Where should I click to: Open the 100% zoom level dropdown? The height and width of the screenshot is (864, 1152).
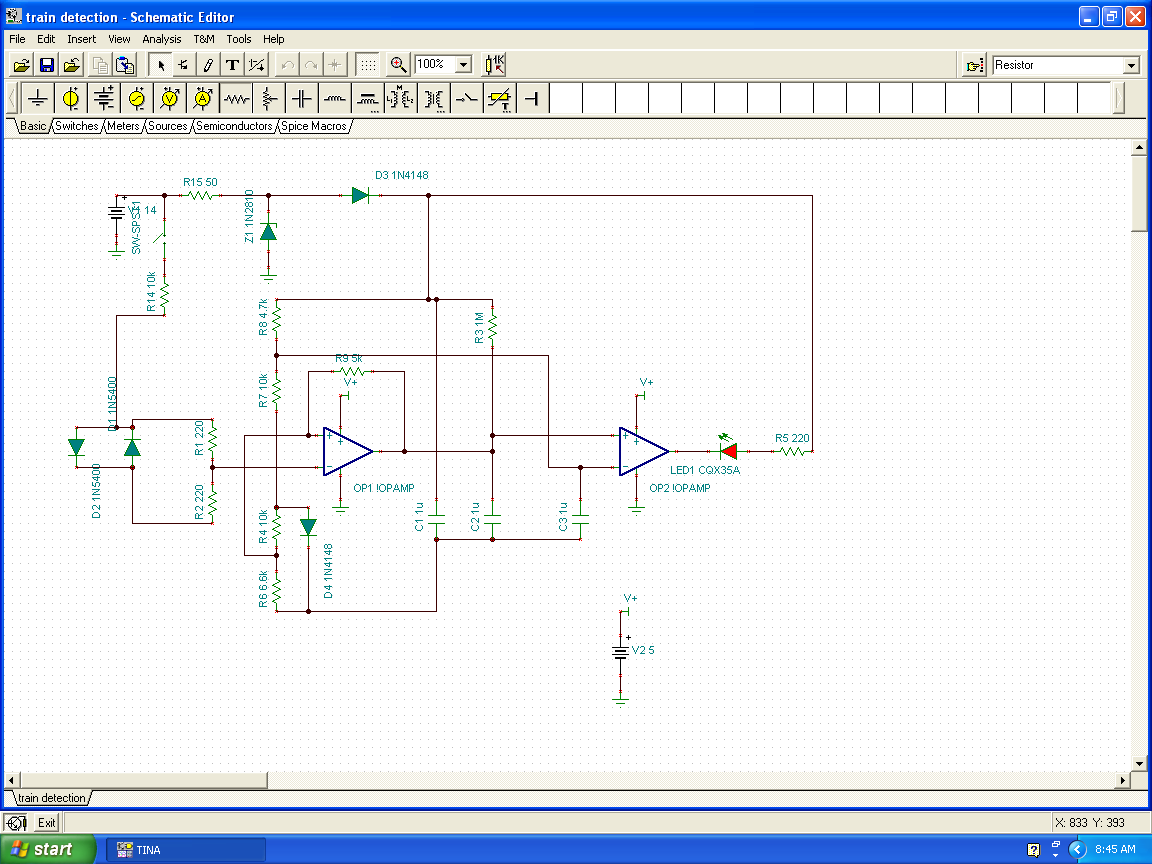[x=463, y=65]
